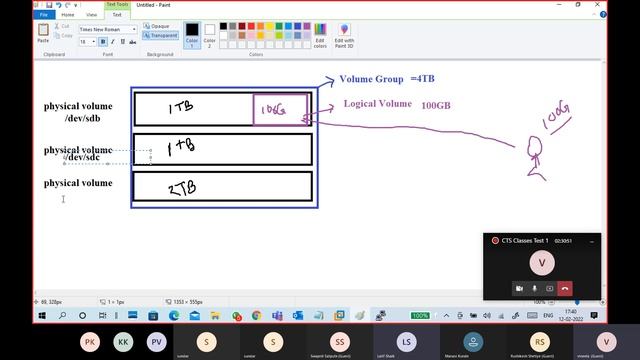Pick the green color swatch
The height and width of the screenshot is (360, 640).
click(279, 26)
